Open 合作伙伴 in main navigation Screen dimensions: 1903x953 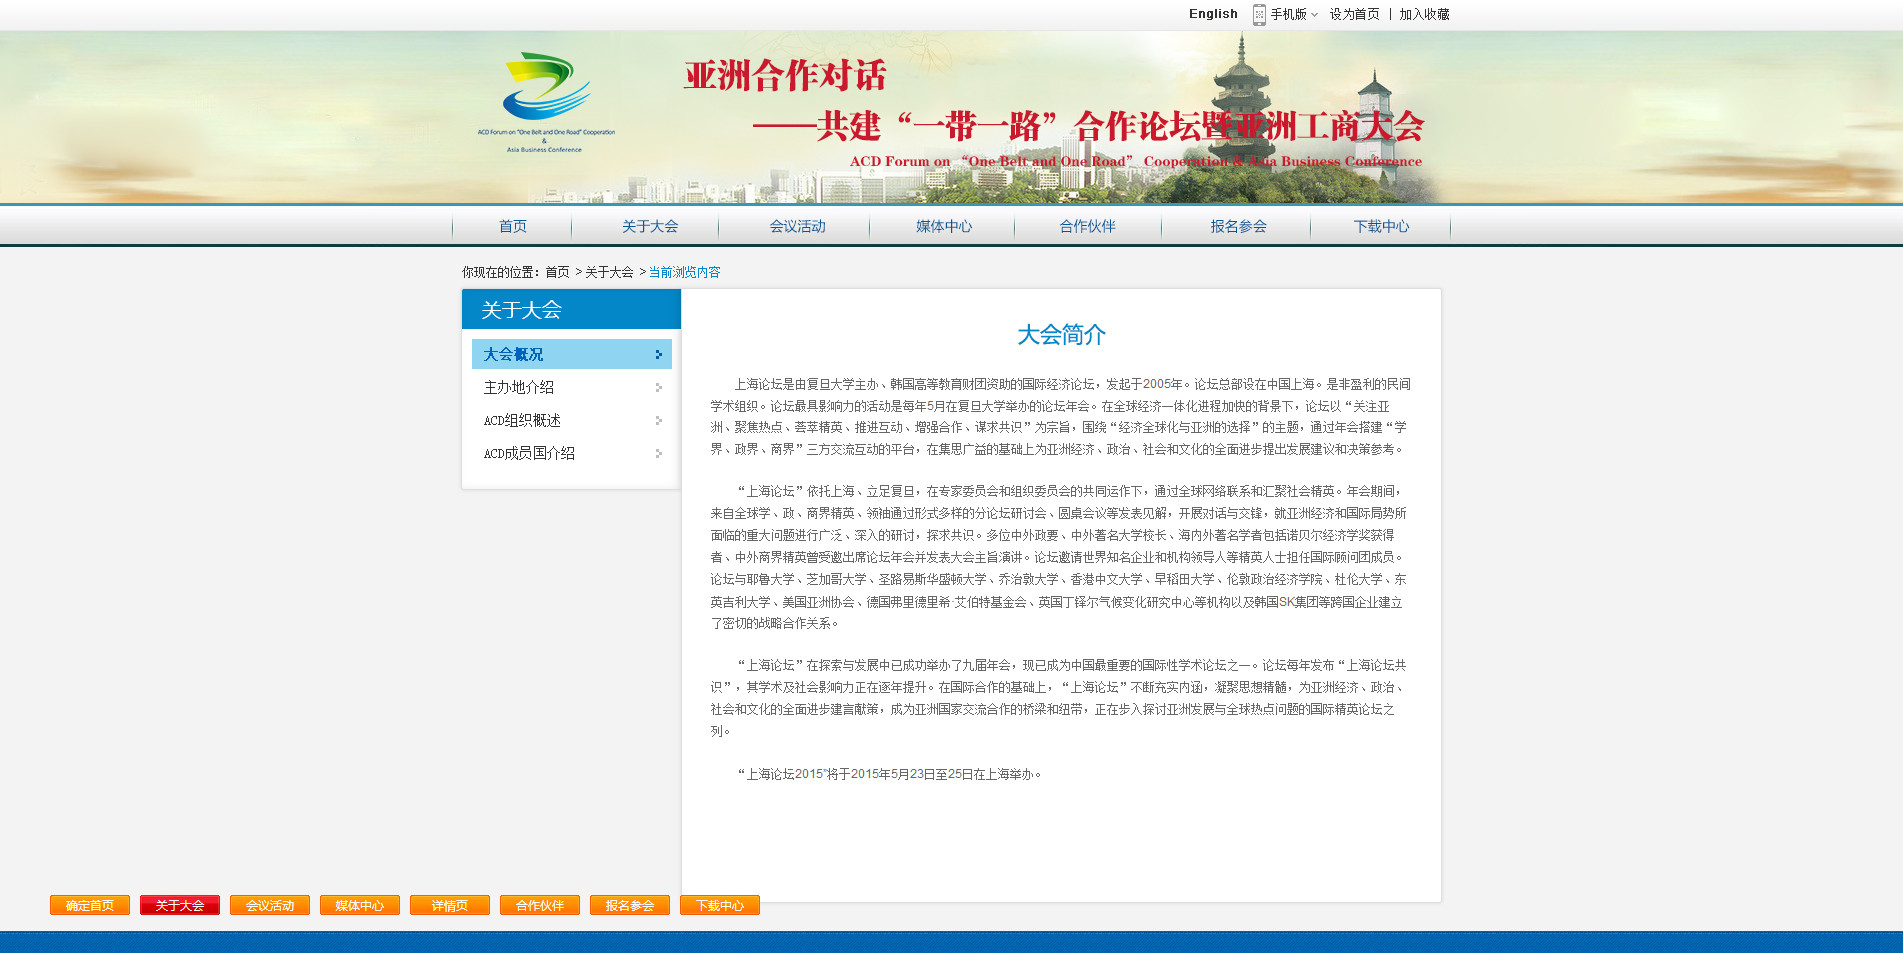click(x=1087, y=226)
